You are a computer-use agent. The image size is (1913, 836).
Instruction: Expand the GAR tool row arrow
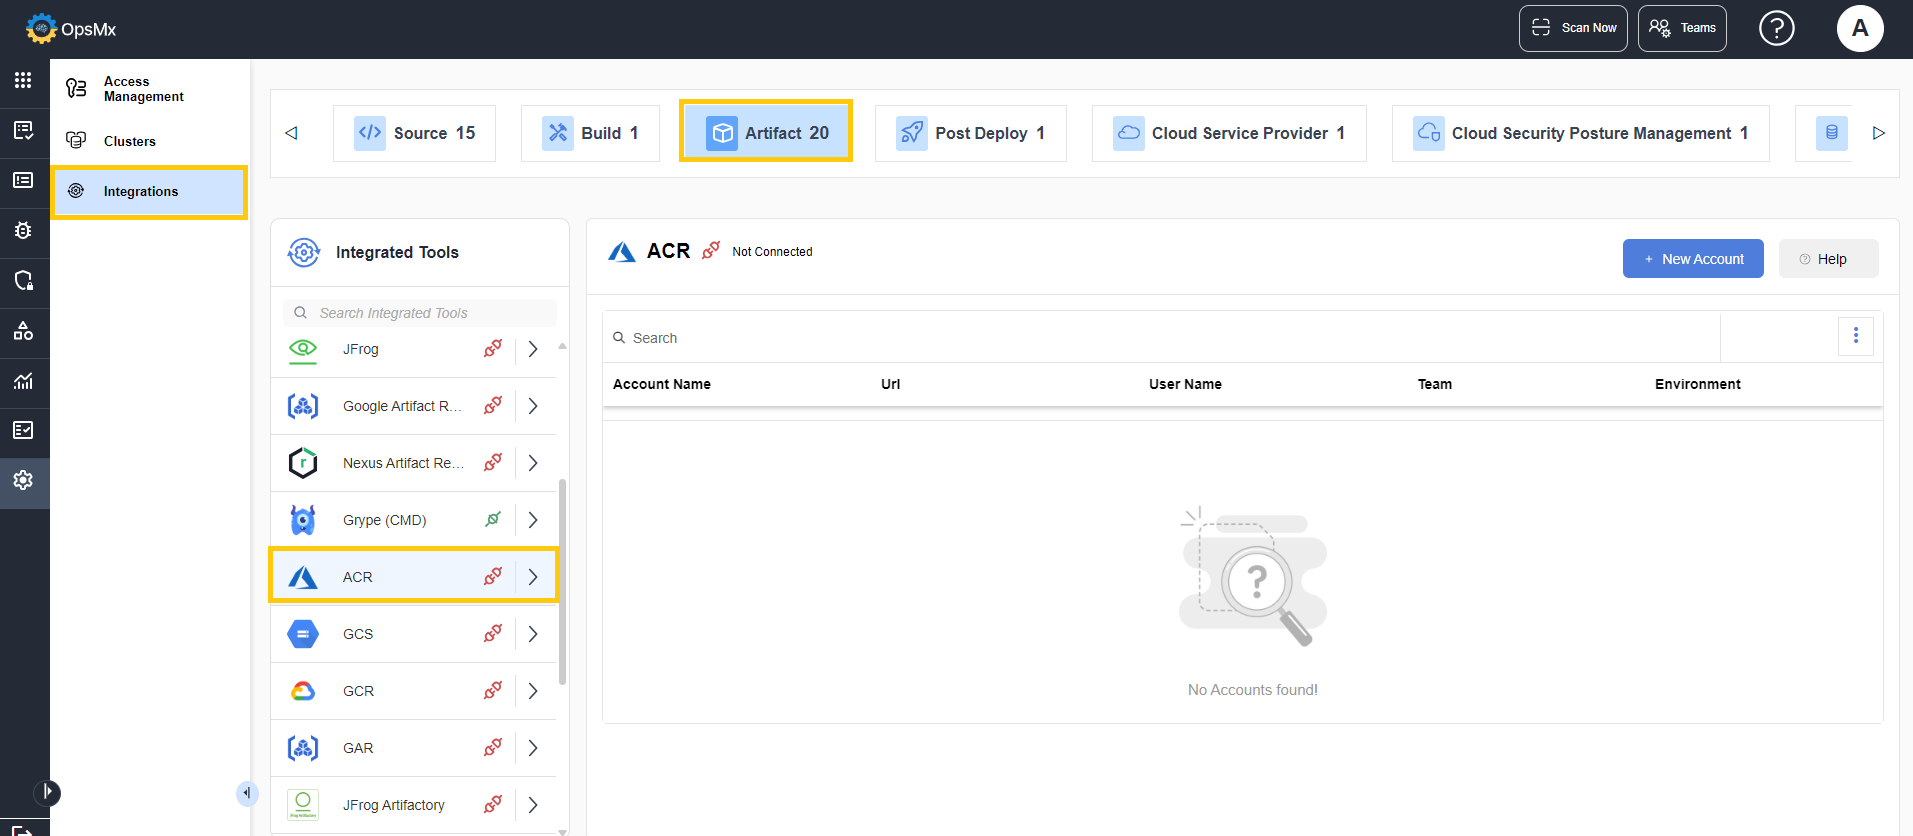pos(533,748)
